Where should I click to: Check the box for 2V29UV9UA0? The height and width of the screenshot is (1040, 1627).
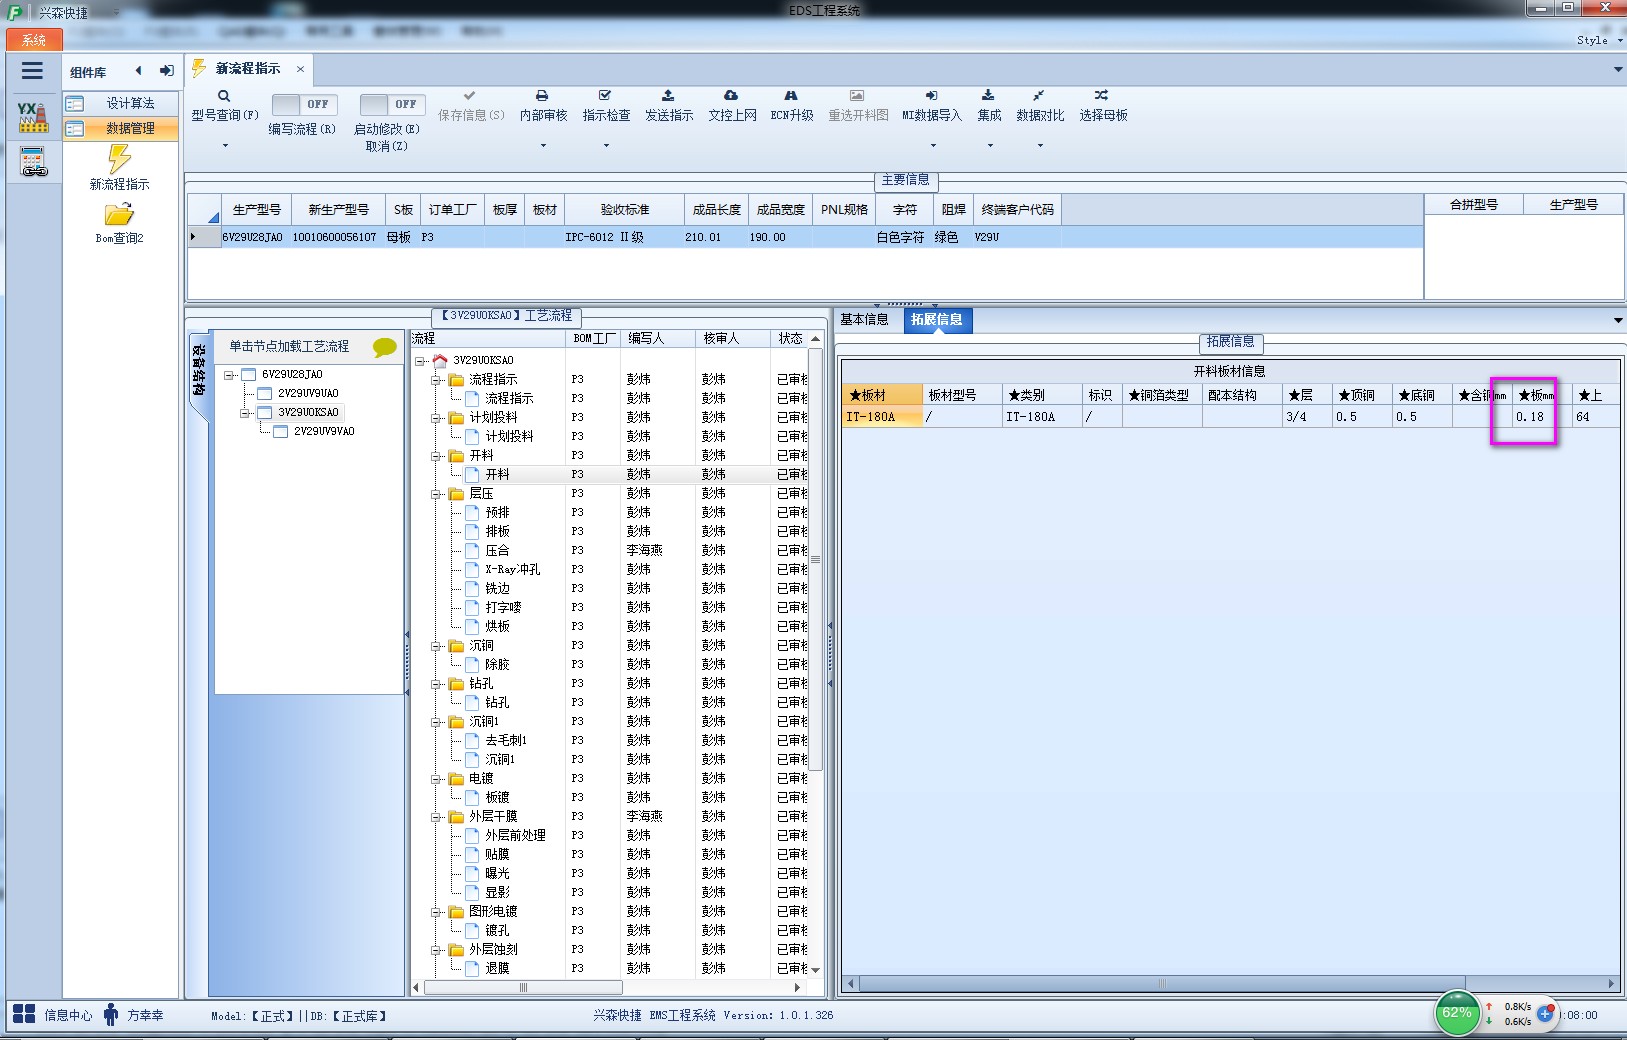coord(265,393)
